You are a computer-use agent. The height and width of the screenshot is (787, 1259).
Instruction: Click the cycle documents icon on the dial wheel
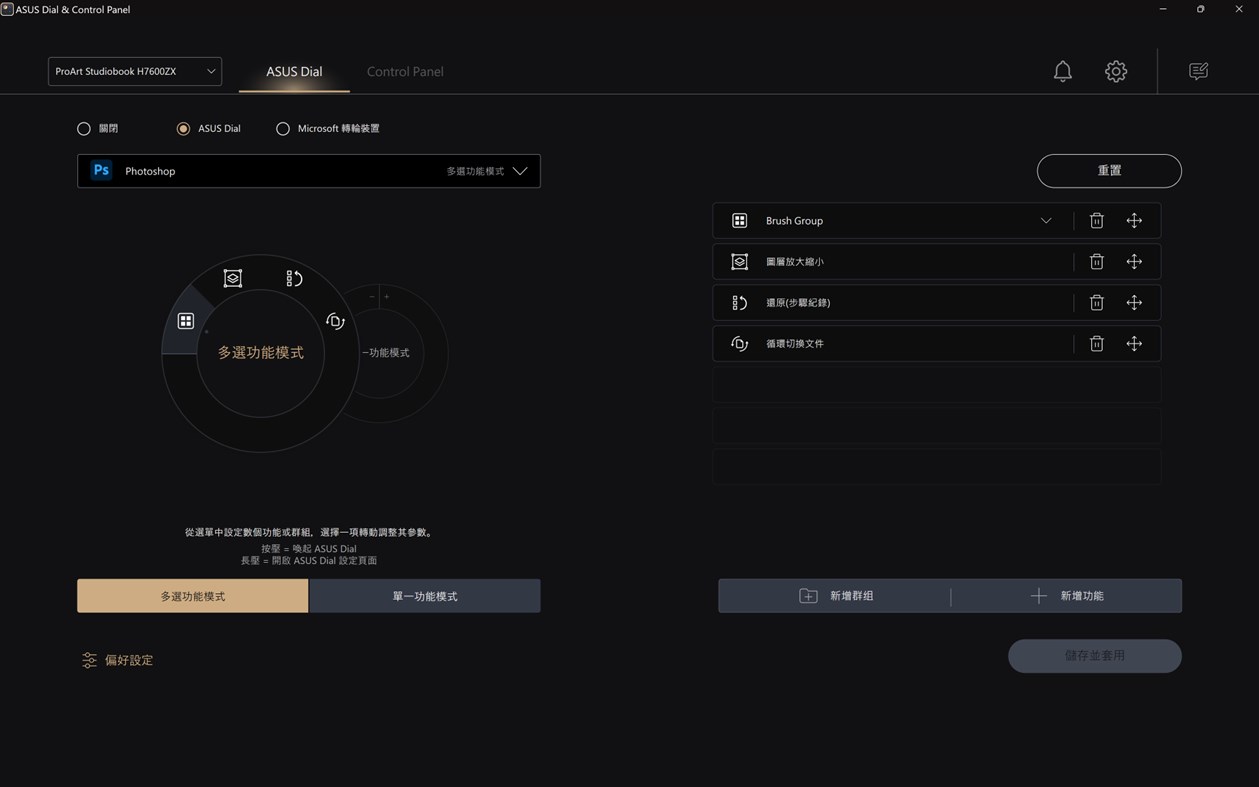pyautogui.click(x=335, y=321)
